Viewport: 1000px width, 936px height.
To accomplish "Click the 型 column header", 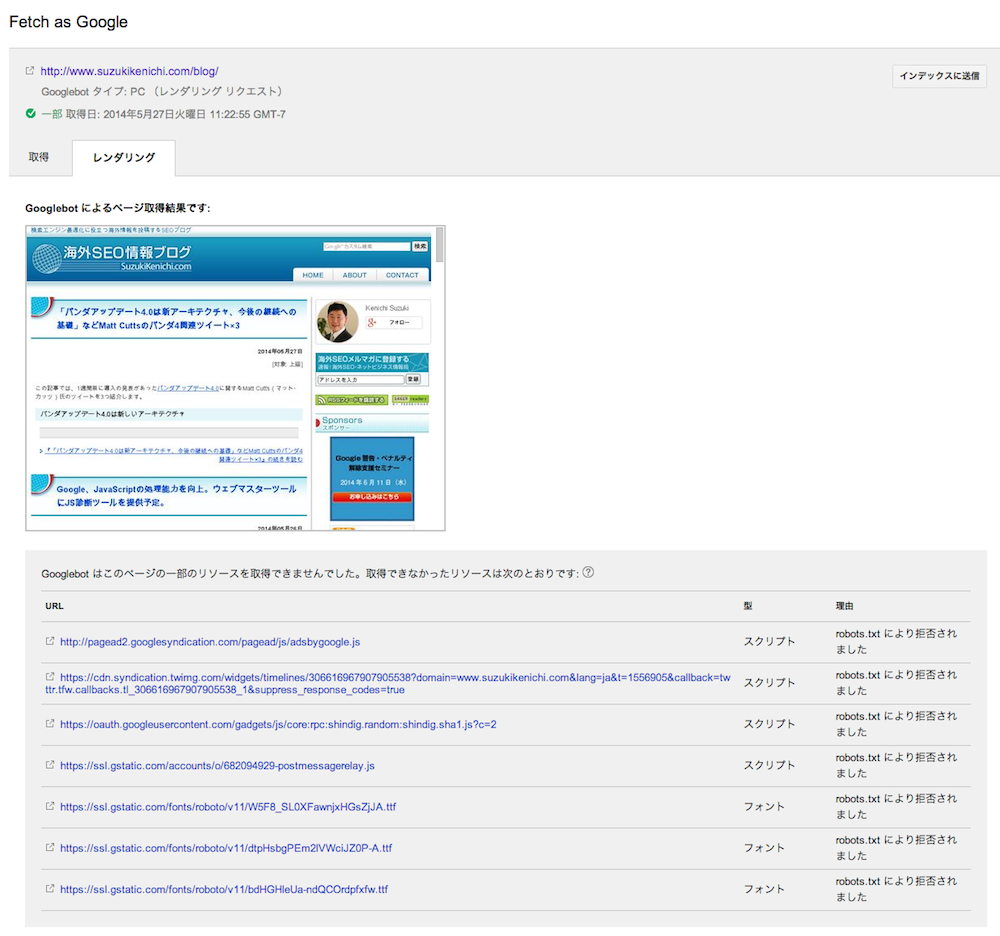I will (748, 606).
